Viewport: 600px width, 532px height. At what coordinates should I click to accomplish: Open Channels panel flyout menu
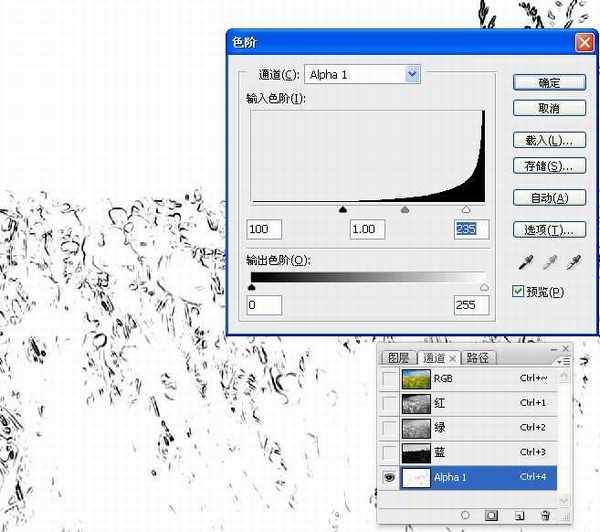(x=563, y=361)
